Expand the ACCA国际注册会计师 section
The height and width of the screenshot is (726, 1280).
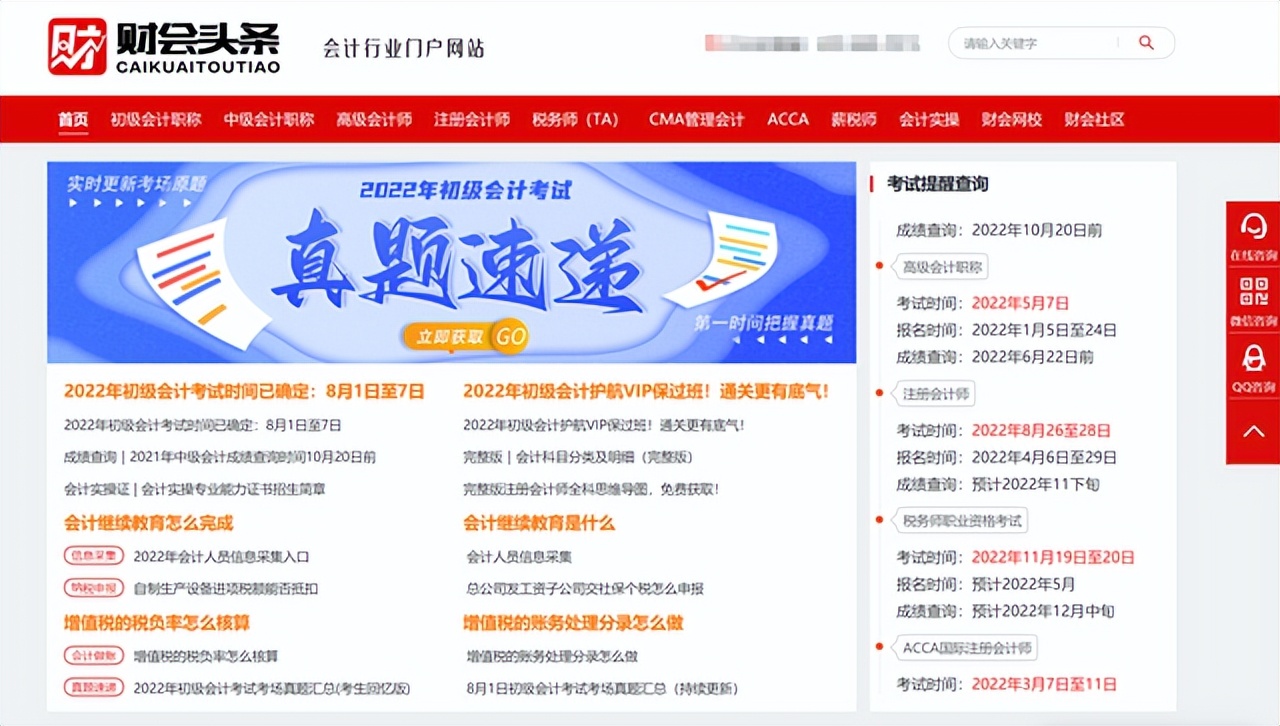point(965,648)
